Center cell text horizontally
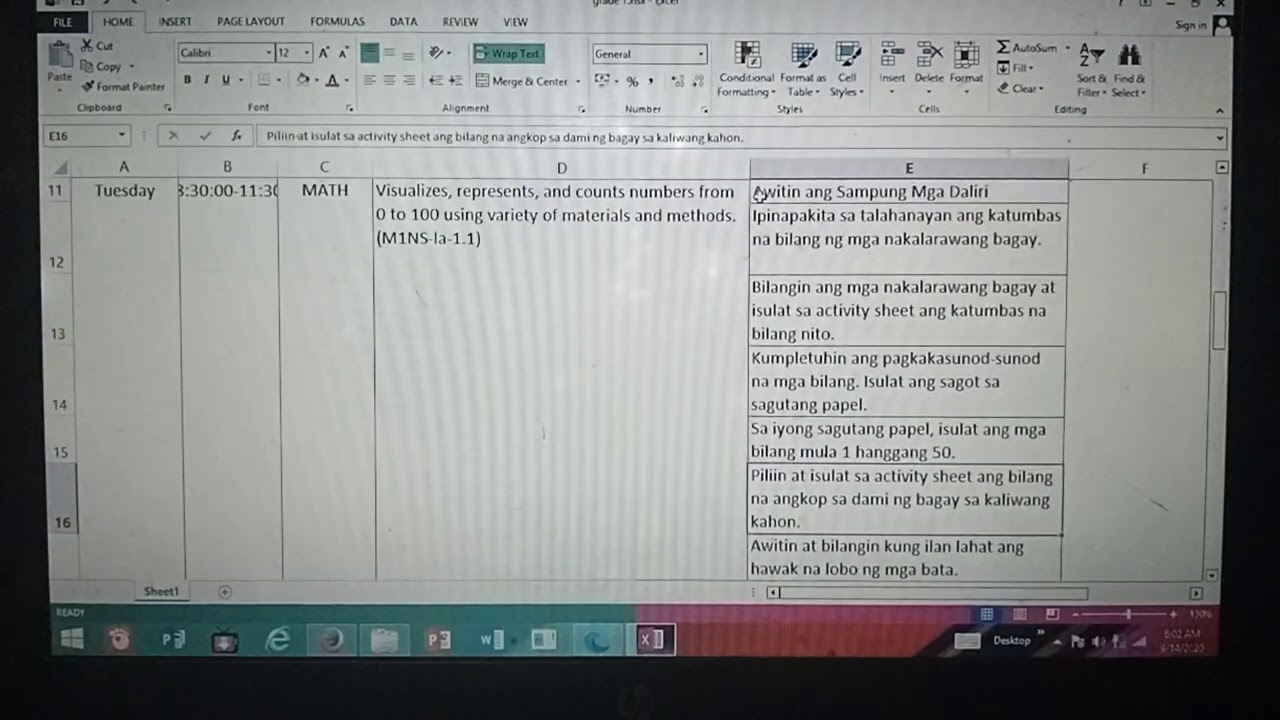This screenshot has width=1280, height=720. 390,81
